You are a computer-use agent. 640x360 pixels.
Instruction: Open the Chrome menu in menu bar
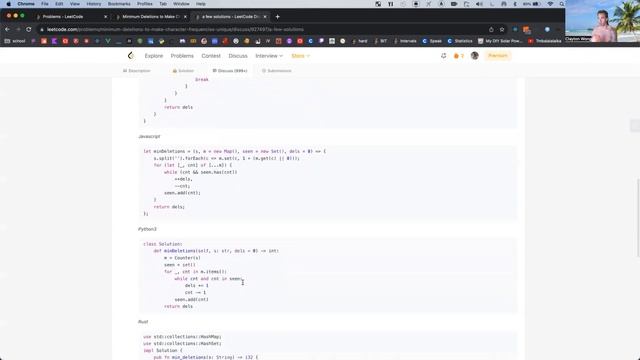(x=26, y=4)
